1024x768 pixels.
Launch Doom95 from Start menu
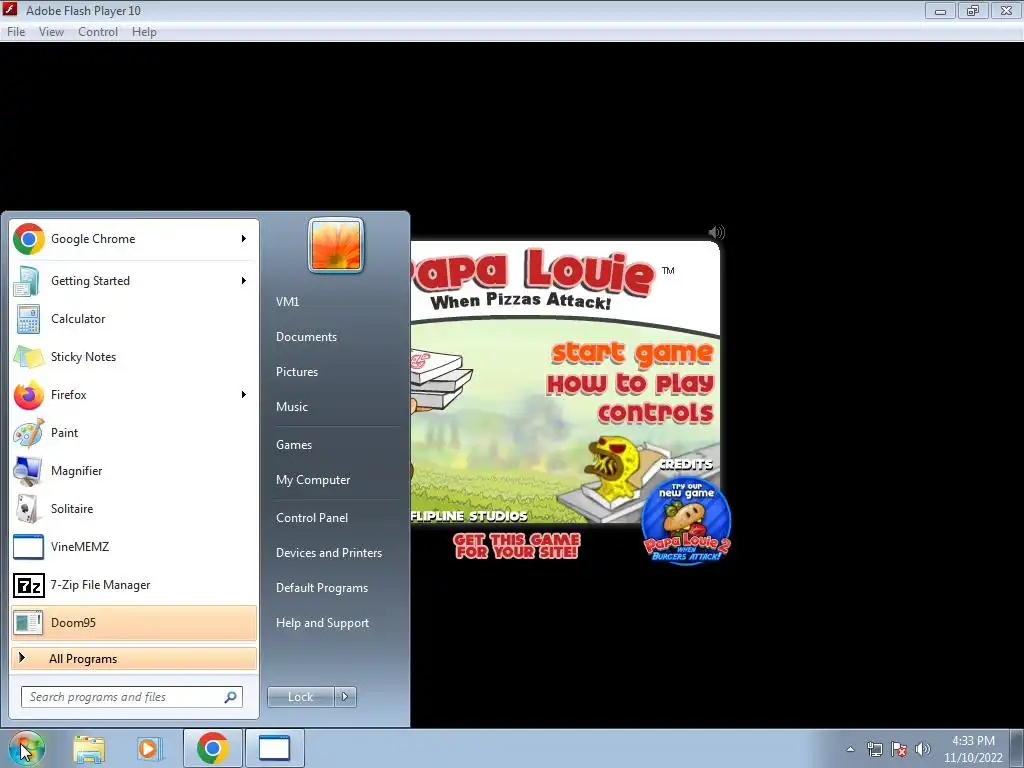tap(133, 622)
